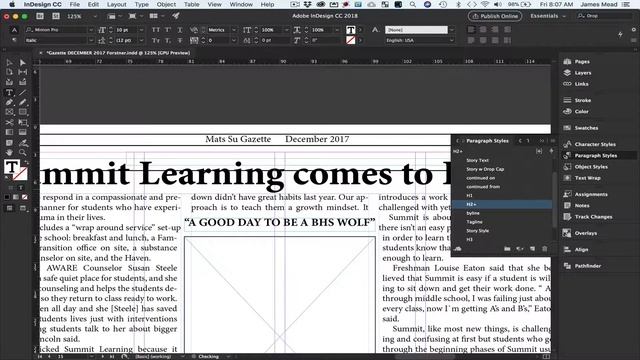Toggle All Caps formatting
Image resolution: width=640 pixels, height=360 pixels.
click(x=156, y=30)
